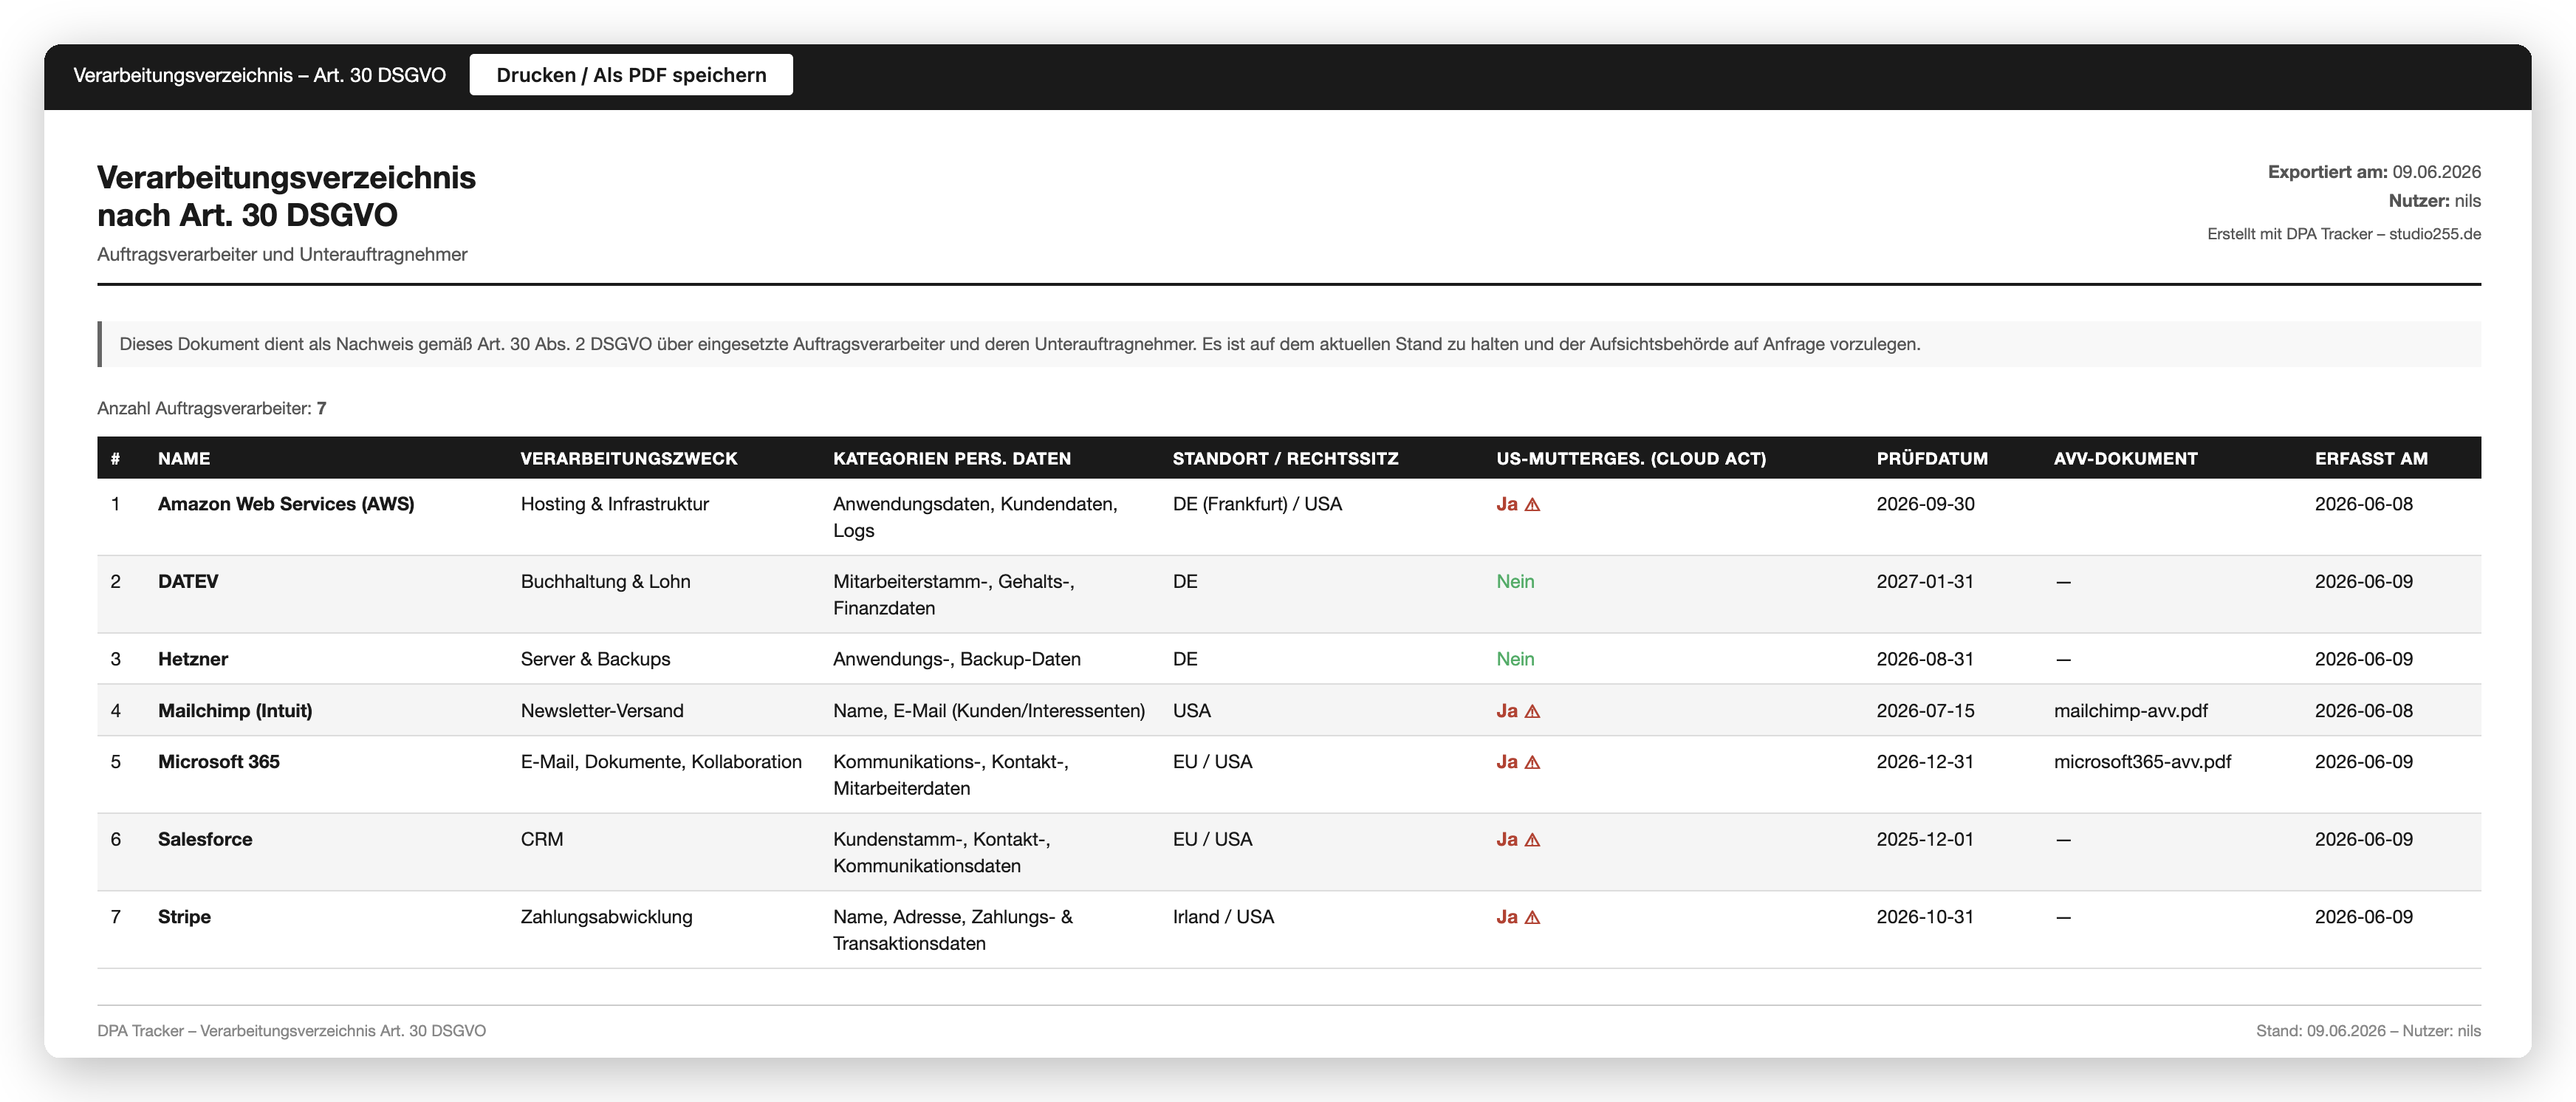Click the Drucken / Als PDF speichern button

[x=631, y=75]
